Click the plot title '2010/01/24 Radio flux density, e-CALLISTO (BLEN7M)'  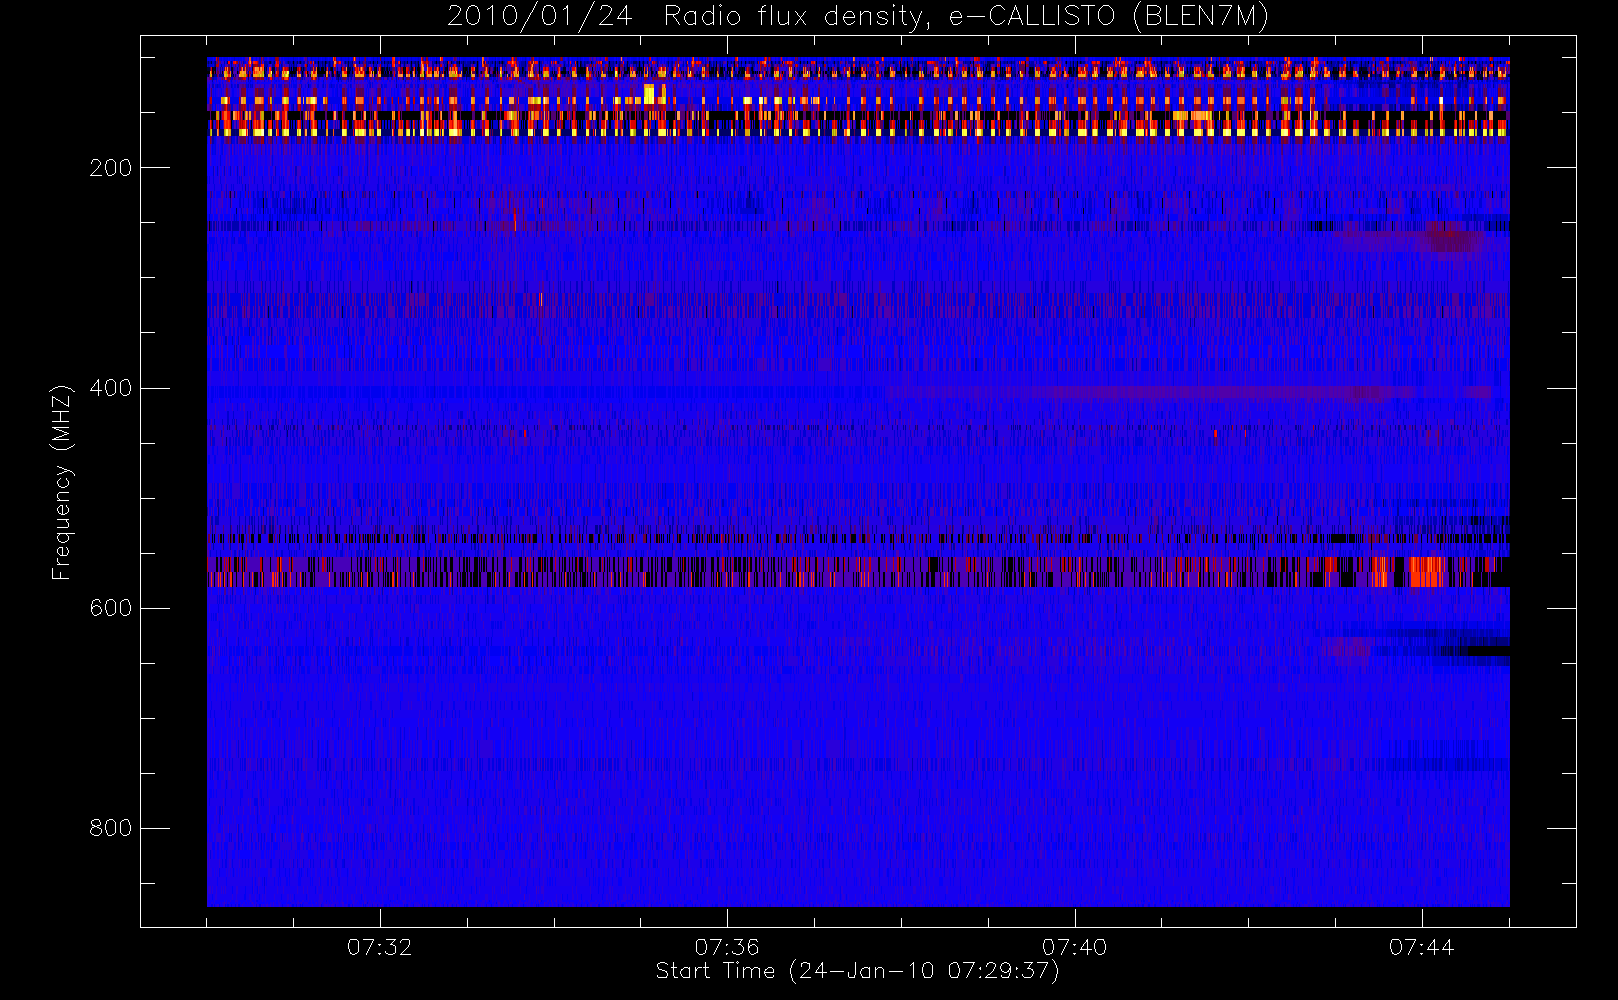pyautogui.click(x=858, y=17)
